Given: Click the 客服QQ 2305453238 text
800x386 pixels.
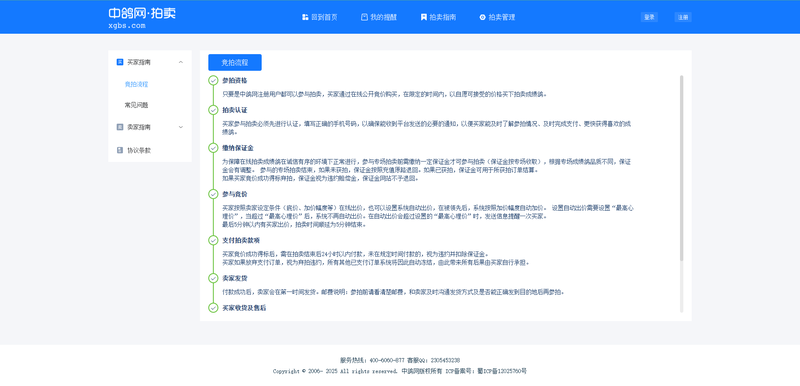Looking at the screenshot, I should tap(434, 360).
